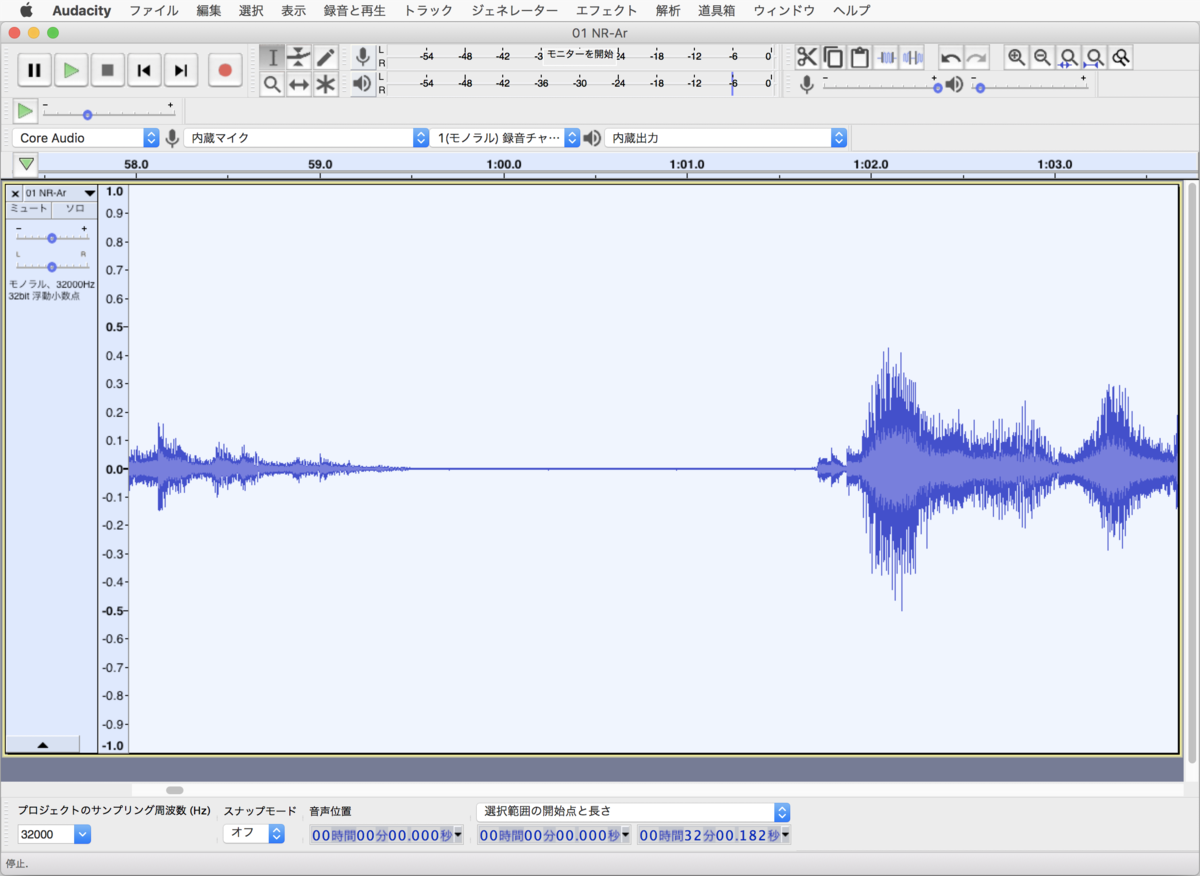Select the Selection (I-beam) tool
Viewport: 1200px width, 876px height.
tap(272, 58)
